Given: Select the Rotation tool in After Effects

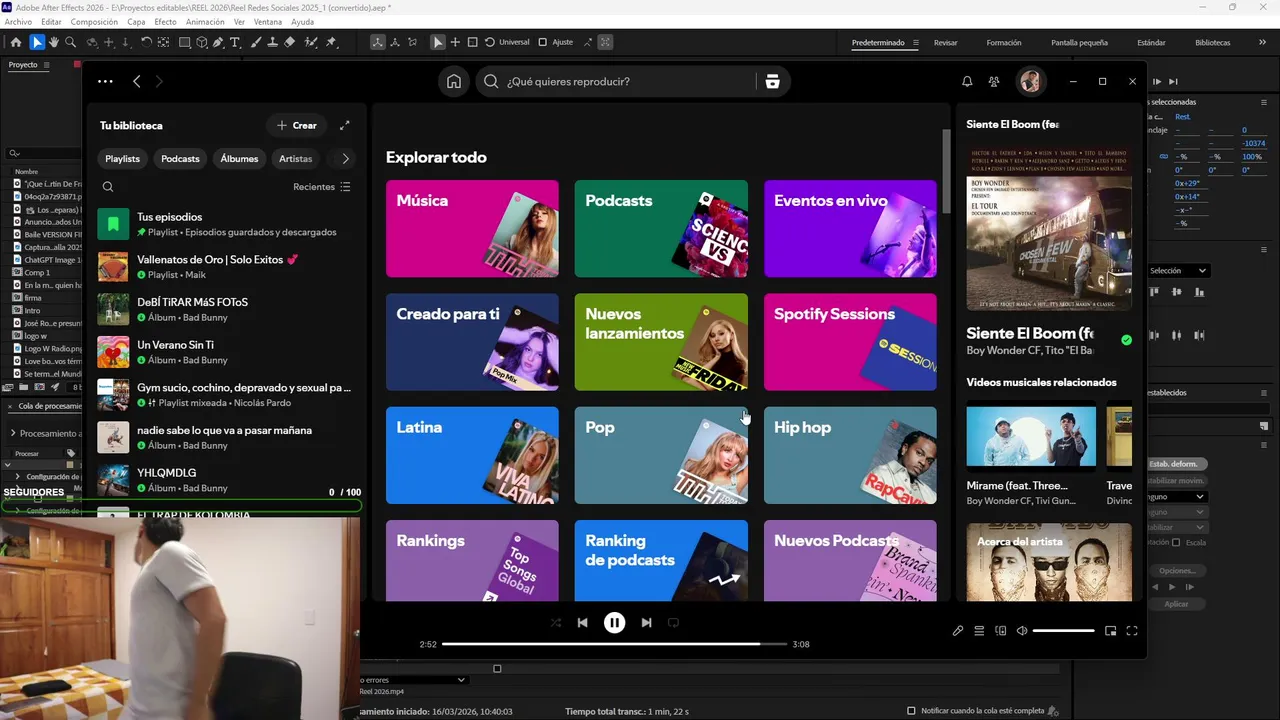Looking at the screenshot, I should [x=146, y=42].
